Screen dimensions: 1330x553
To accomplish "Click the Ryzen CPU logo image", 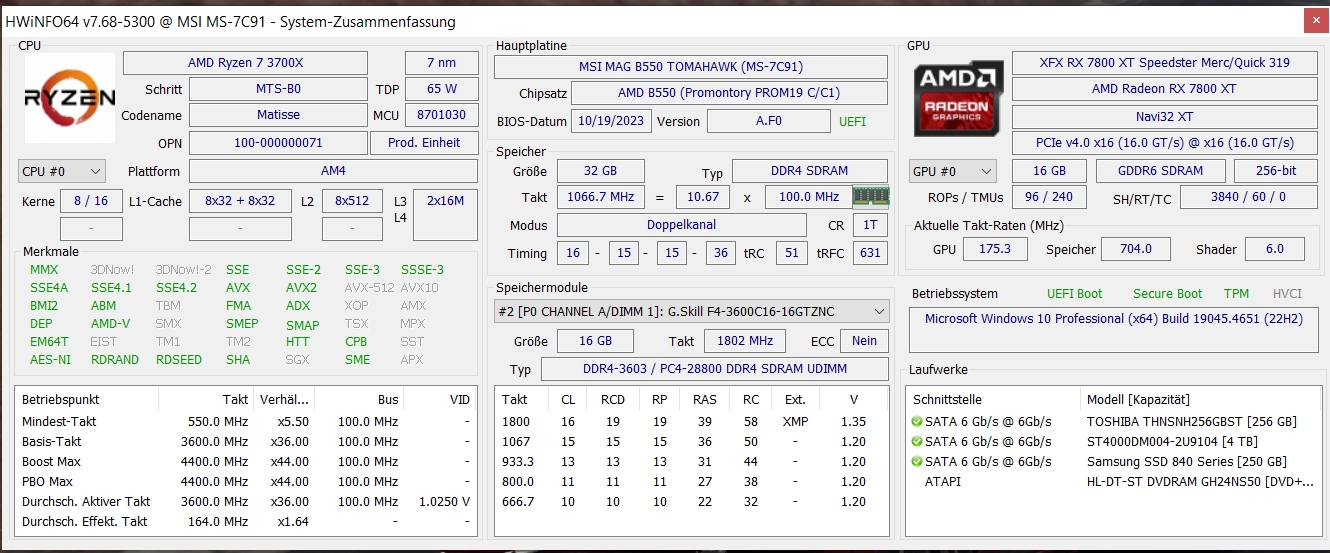I will coord(70,98).
